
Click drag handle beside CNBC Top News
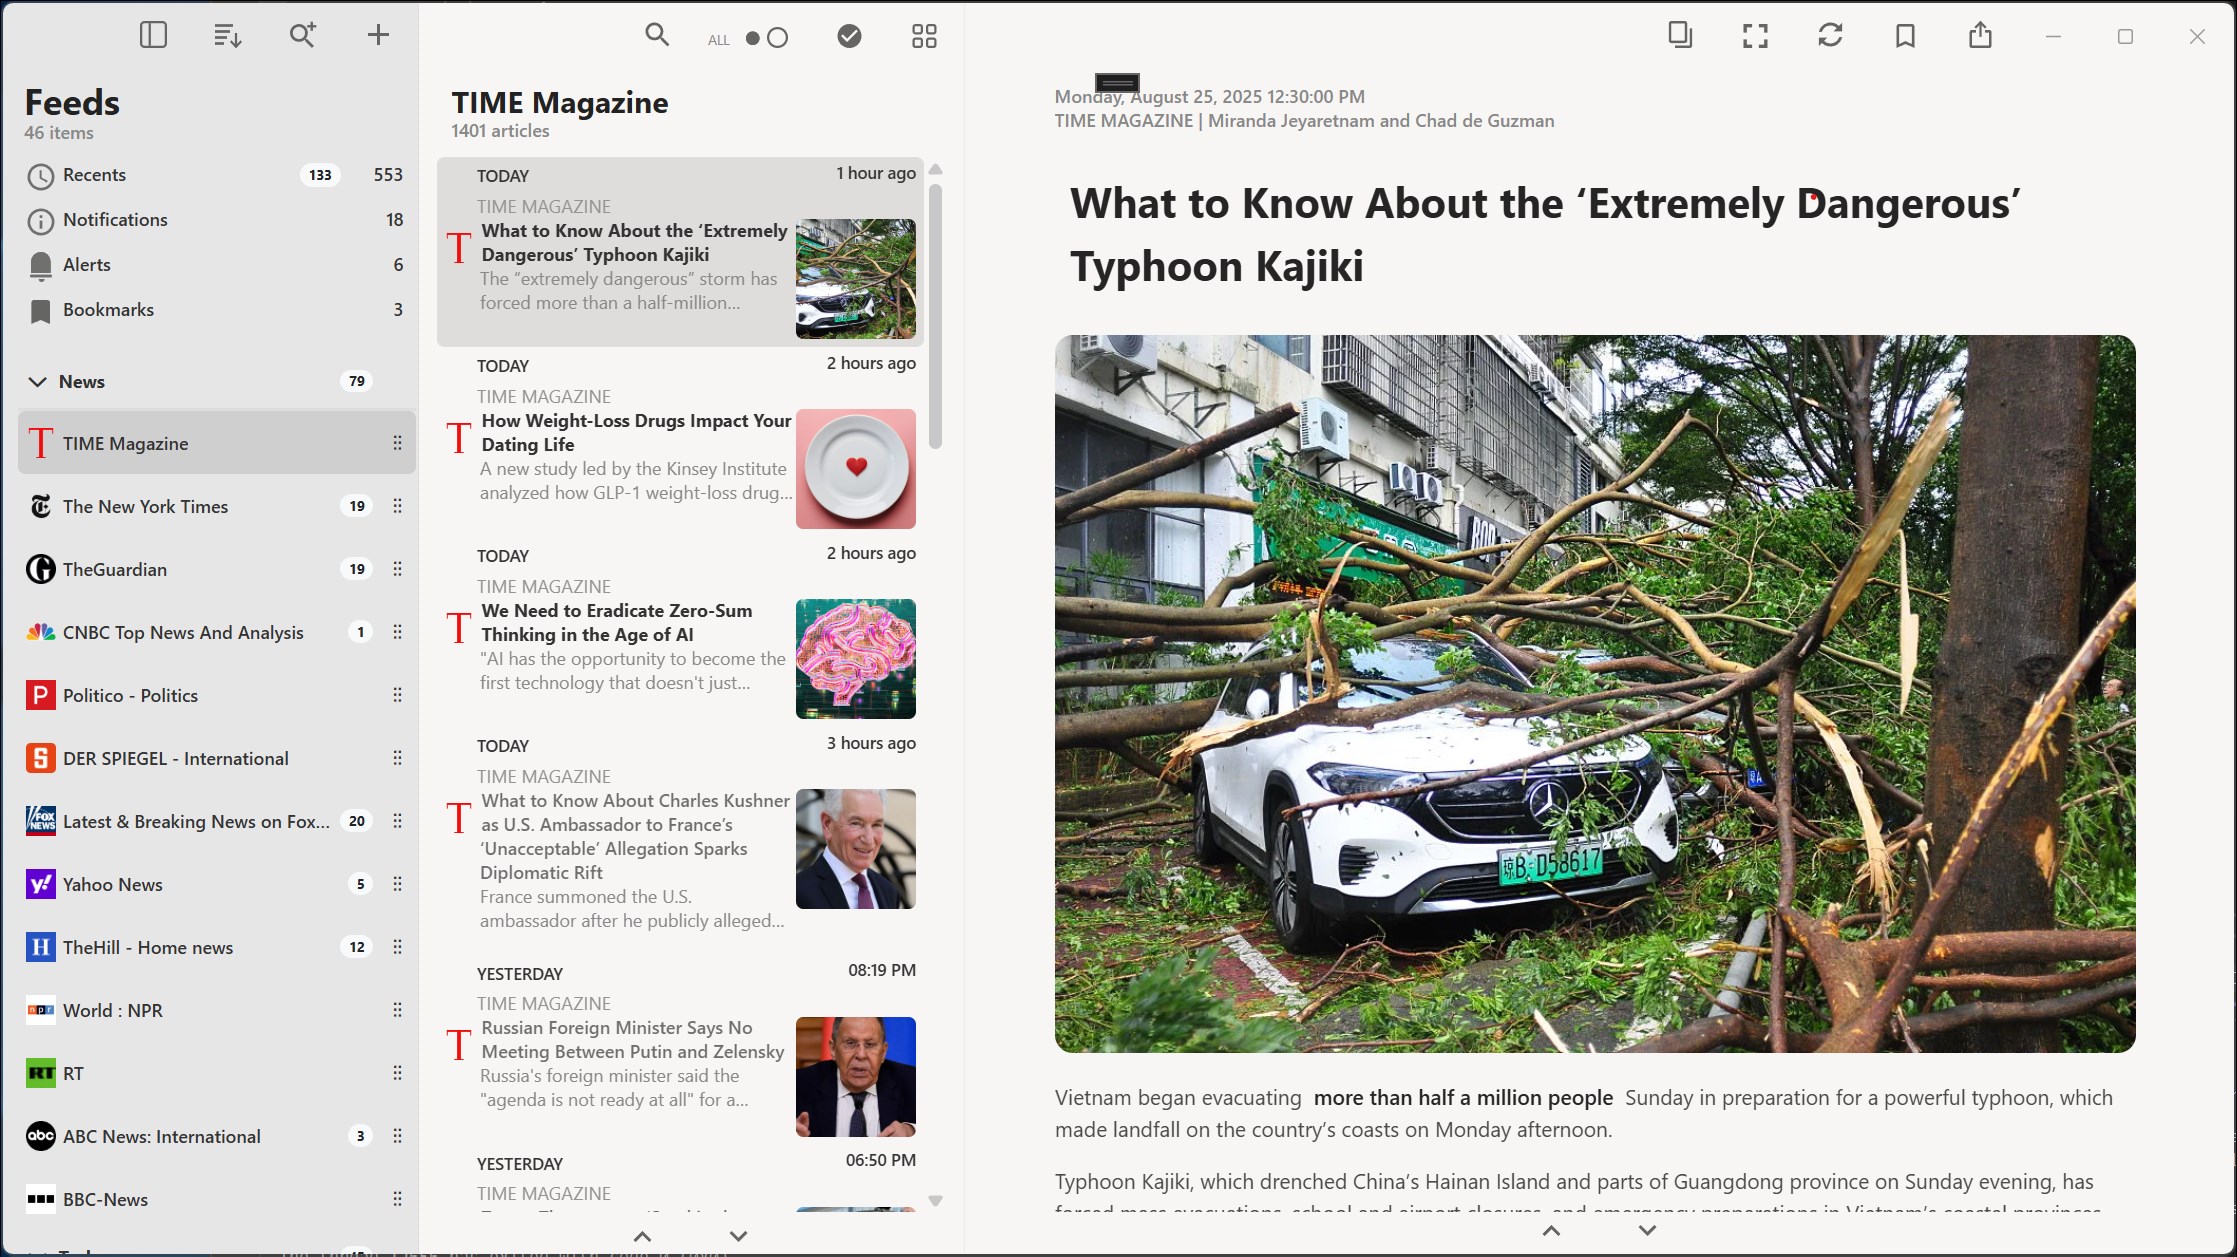coord(397,632)
